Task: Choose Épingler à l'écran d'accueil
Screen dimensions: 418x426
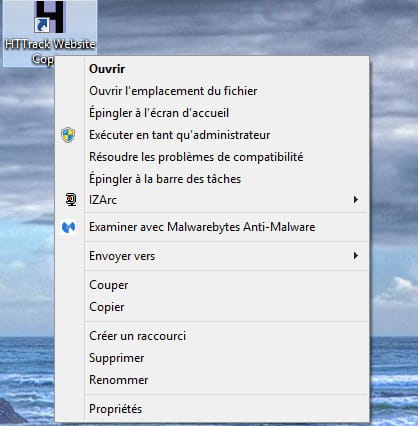Action: pos(159,113)
